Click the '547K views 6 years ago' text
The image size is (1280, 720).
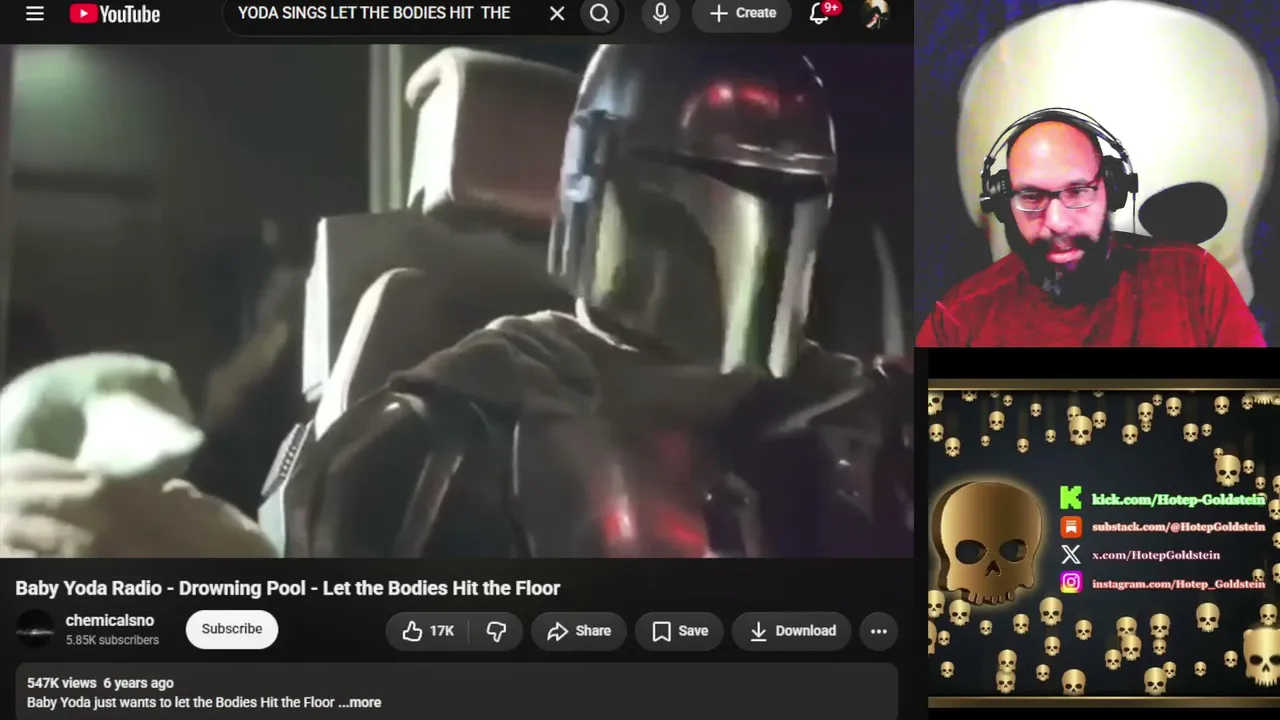(x=100, y=683)
